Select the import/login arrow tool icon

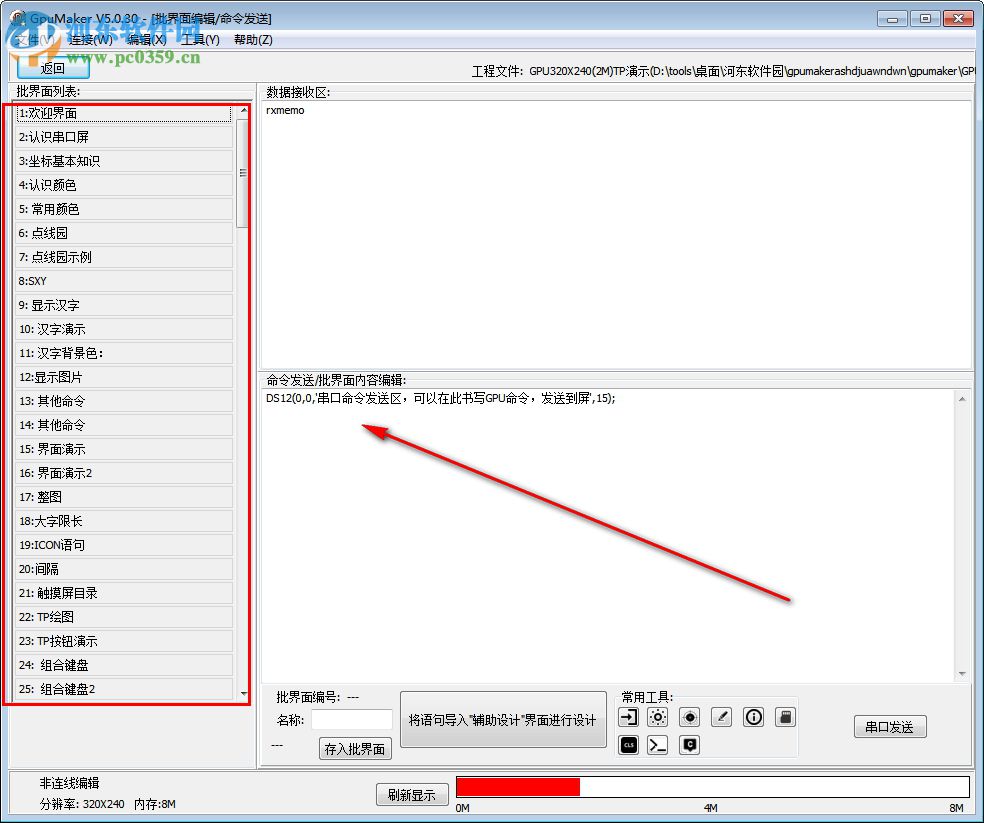[x=628, y=716]
